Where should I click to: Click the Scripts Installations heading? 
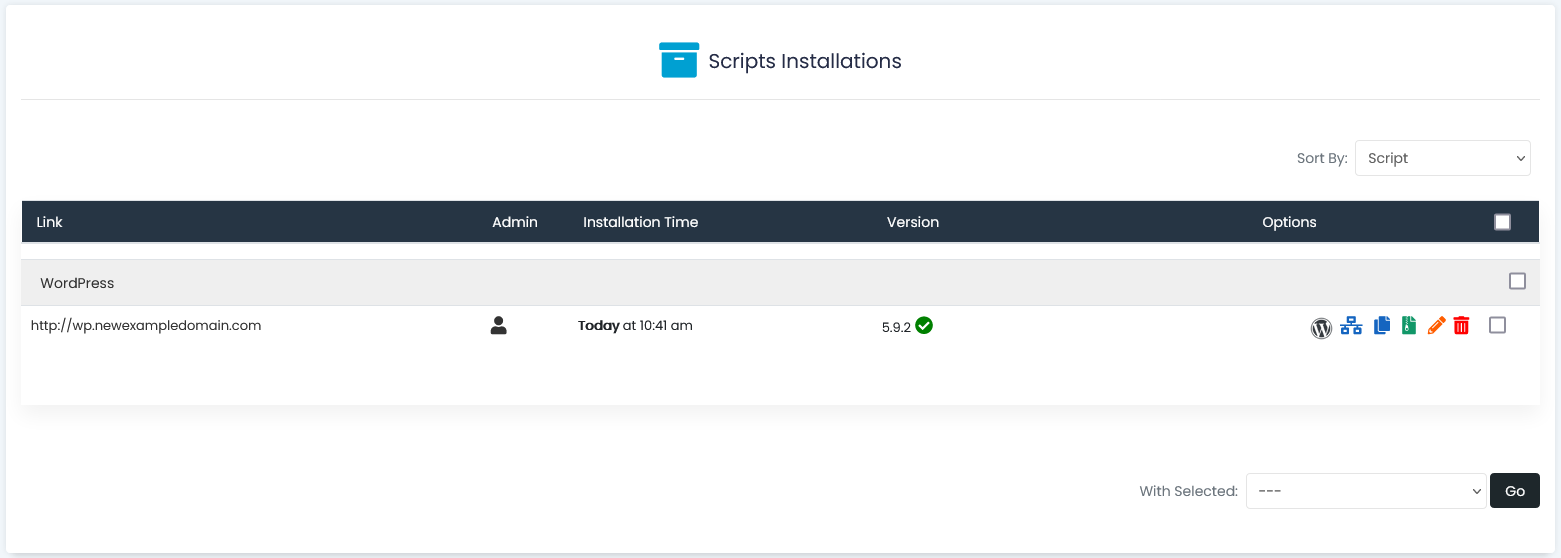[805, 61]
